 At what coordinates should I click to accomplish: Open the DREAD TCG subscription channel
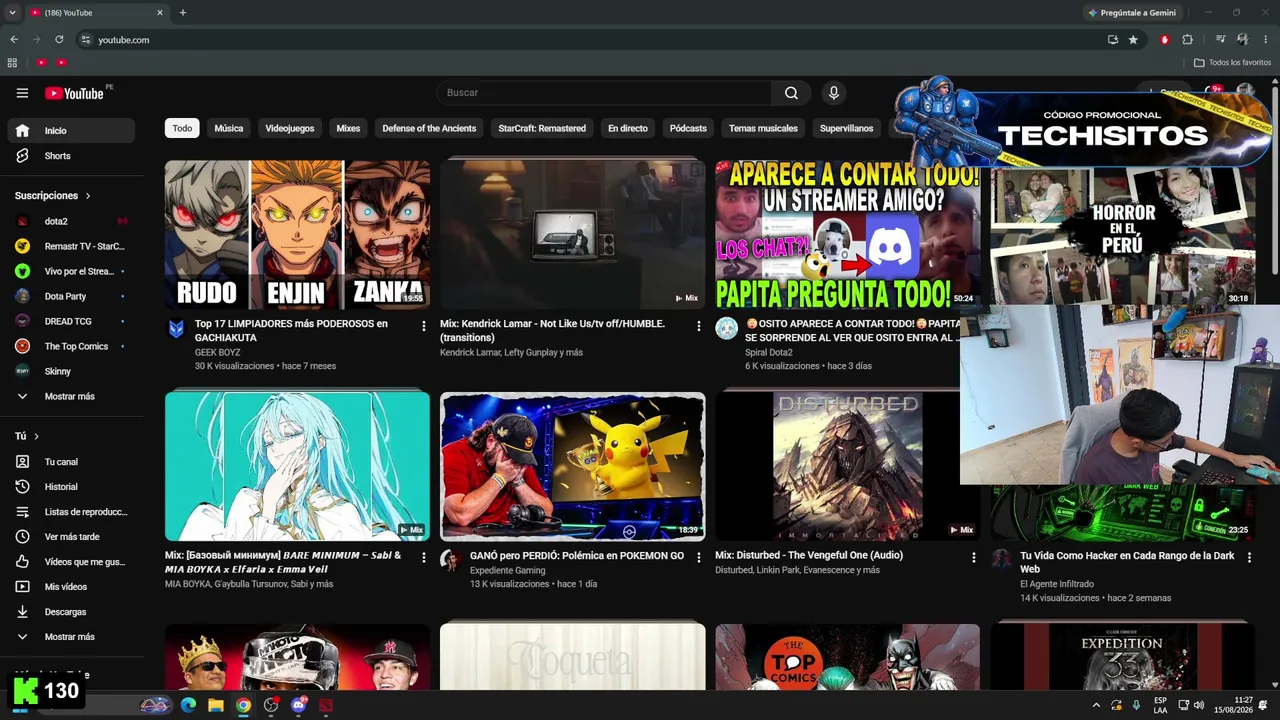(71, 321)
